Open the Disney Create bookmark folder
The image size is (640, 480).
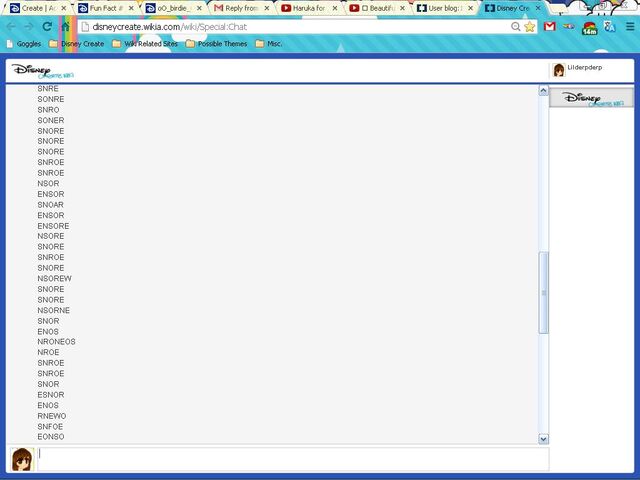click(x=77, y=44)
